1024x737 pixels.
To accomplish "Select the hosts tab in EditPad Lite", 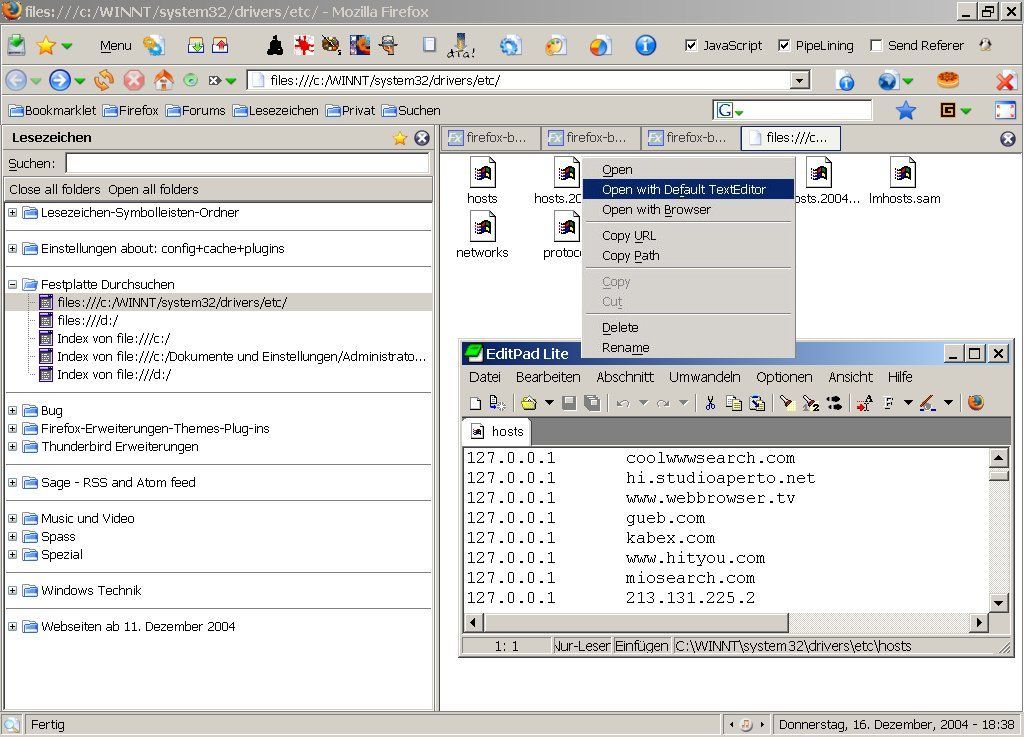I will 497,431.
